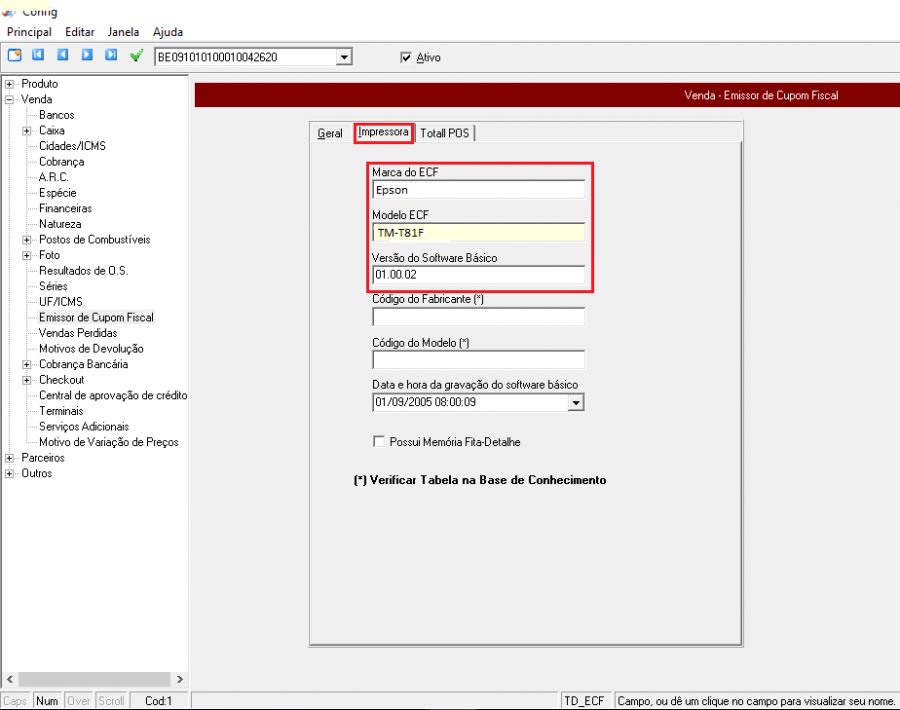900x710 pixels.
Task: Select Terminais in the tree
Action: (x=61, y=411)
